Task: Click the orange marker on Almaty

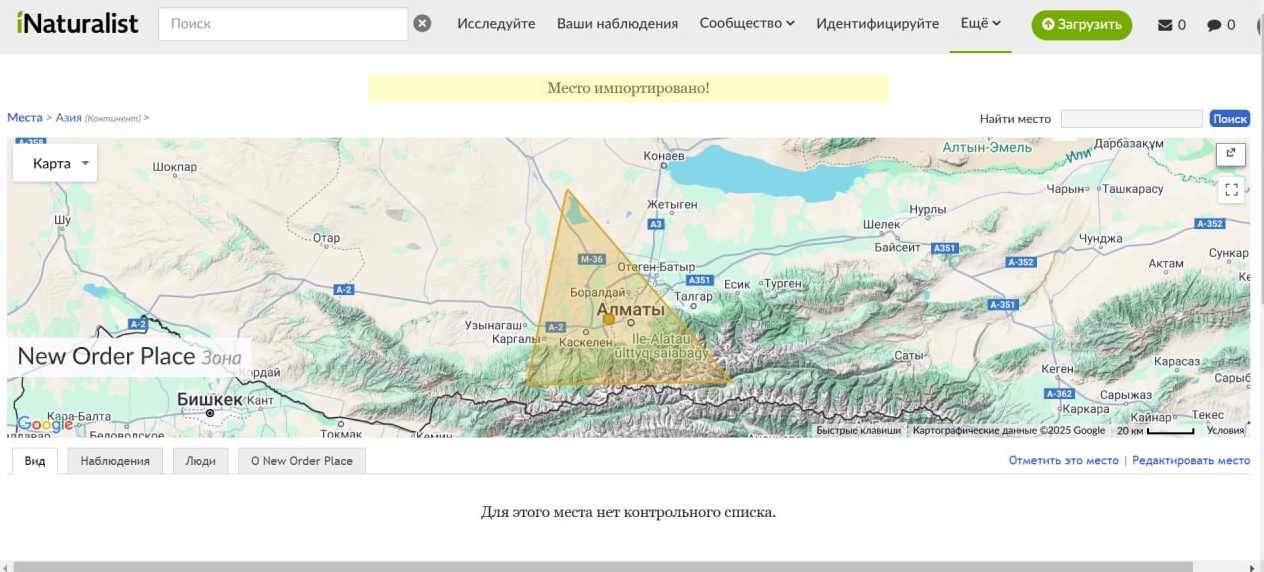Action: click(x=608, y=319)
